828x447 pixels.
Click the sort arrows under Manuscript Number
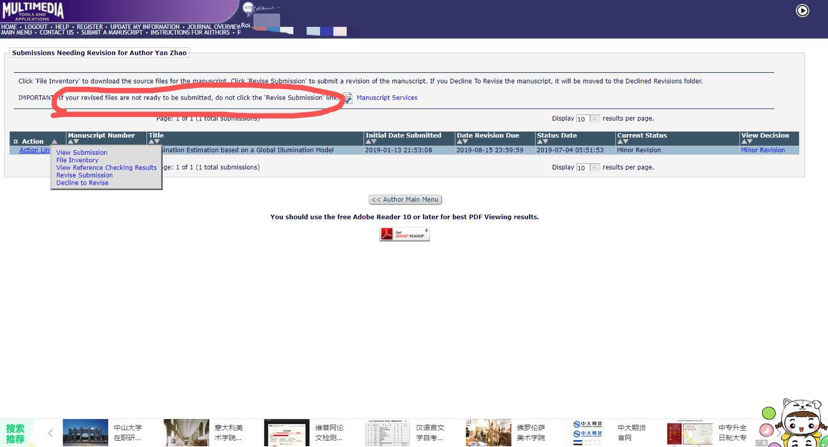coord(74,142)
